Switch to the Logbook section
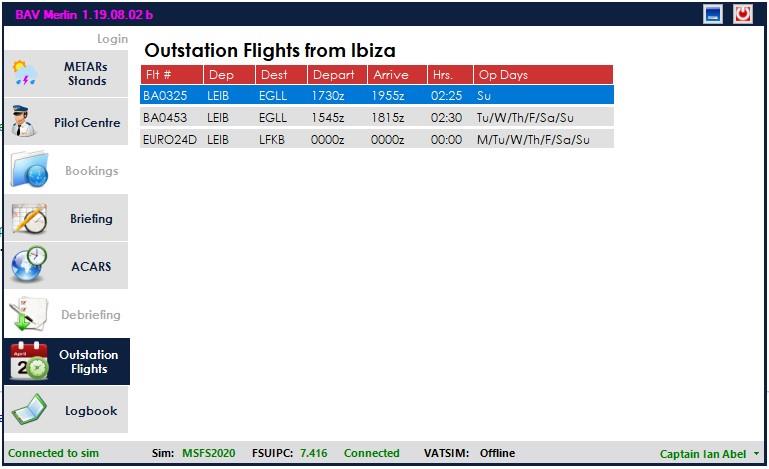The height and width of the screenshot is (469, 769). point(66,410)
